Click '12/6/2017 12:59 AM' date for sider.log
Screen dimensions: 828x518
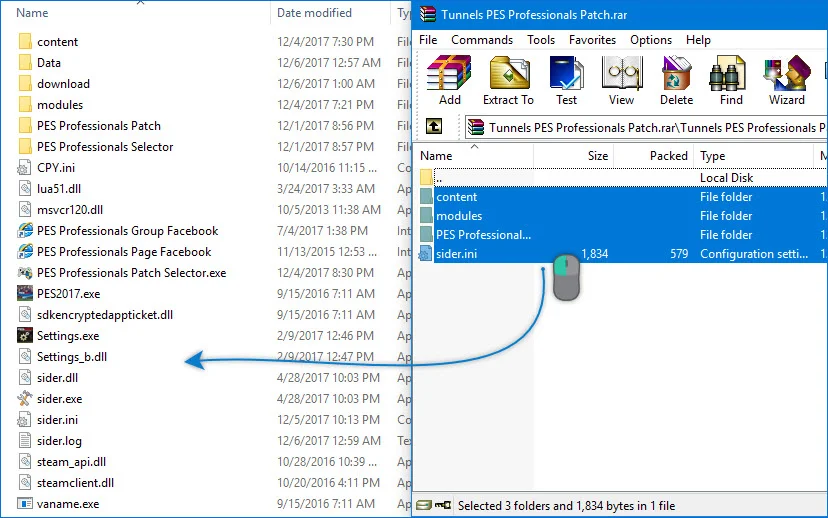(x=328, y=440)
